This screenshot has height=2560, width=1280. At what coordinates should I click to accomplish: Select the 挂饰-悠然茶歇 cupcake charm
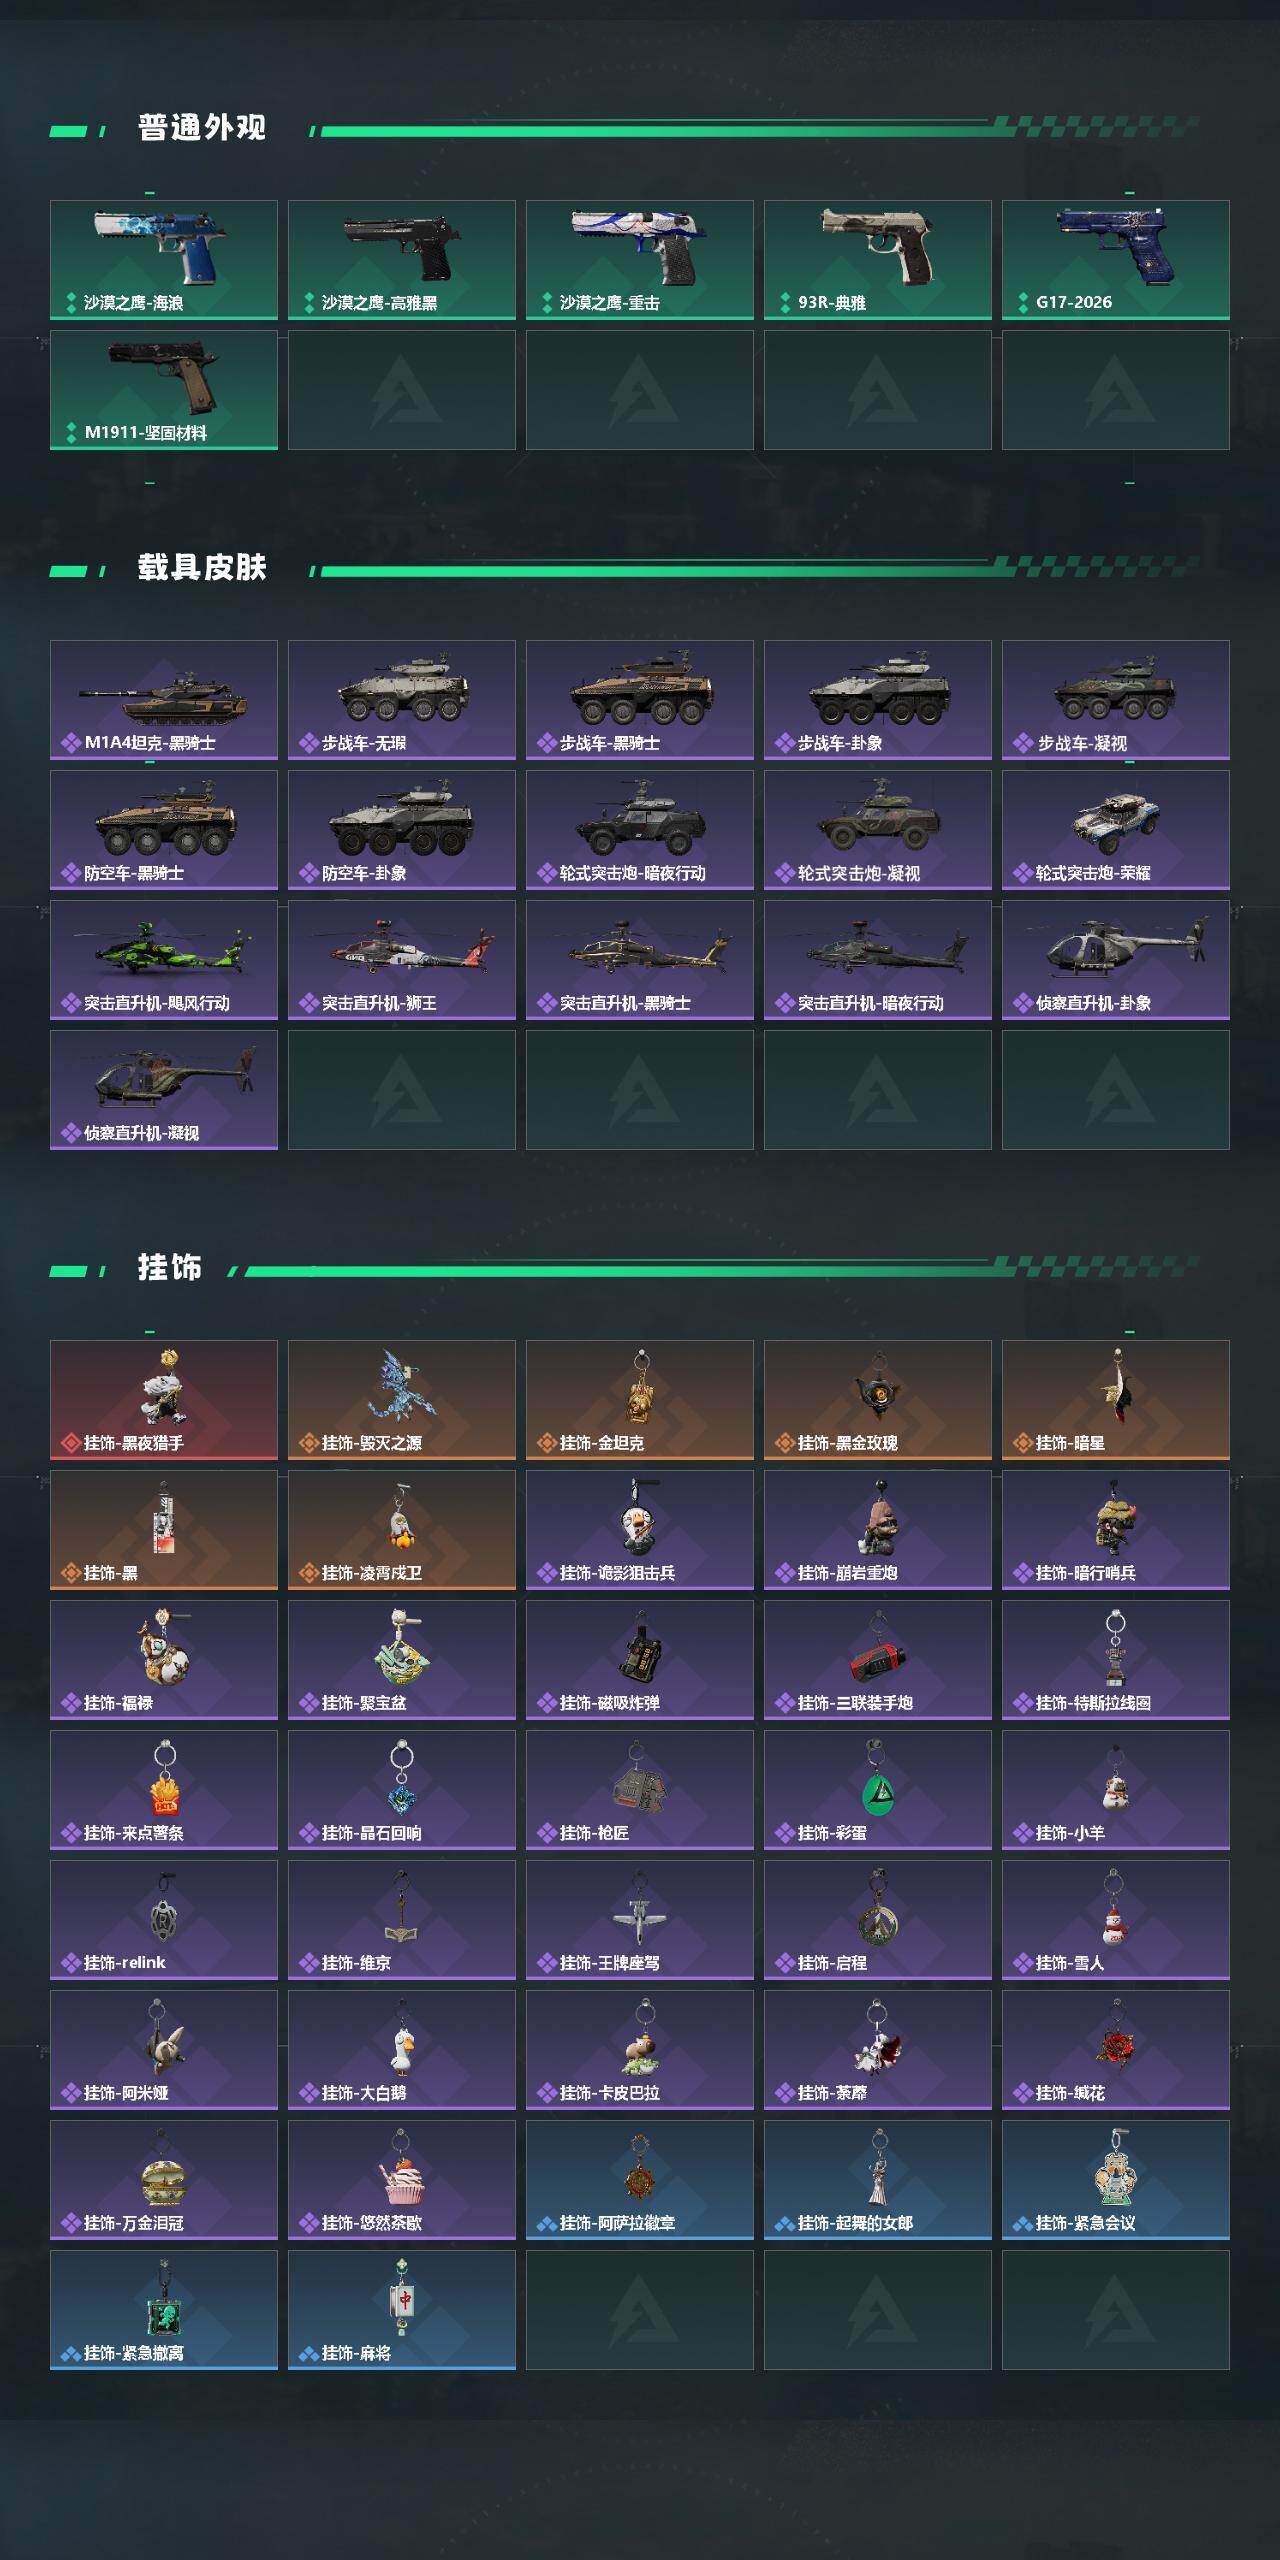(x=402, y=2180)
